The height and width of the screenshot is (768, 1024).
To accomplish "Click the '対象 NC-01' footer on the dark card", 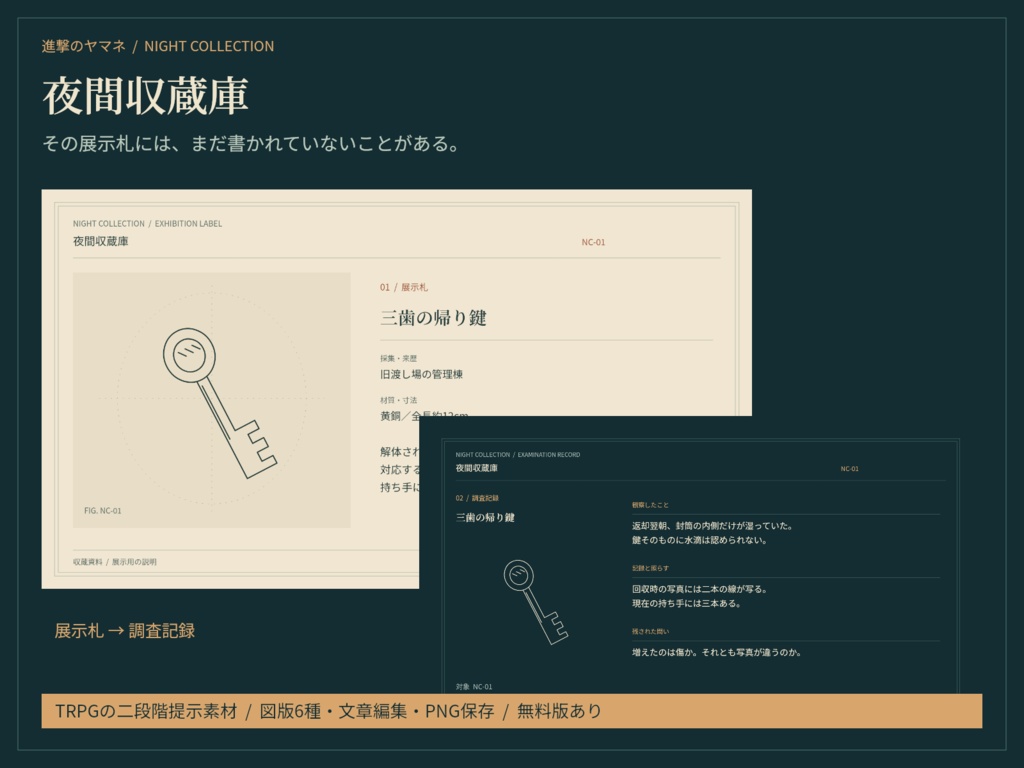I will 474,687.
